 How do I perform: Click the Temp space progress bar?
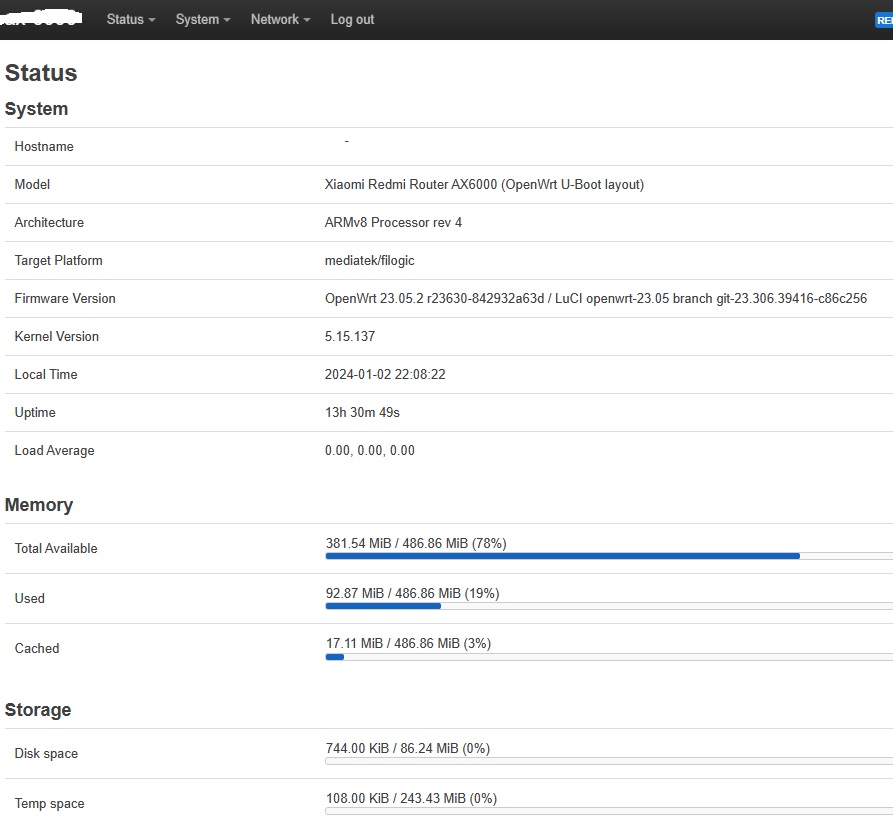coord(609,811)
